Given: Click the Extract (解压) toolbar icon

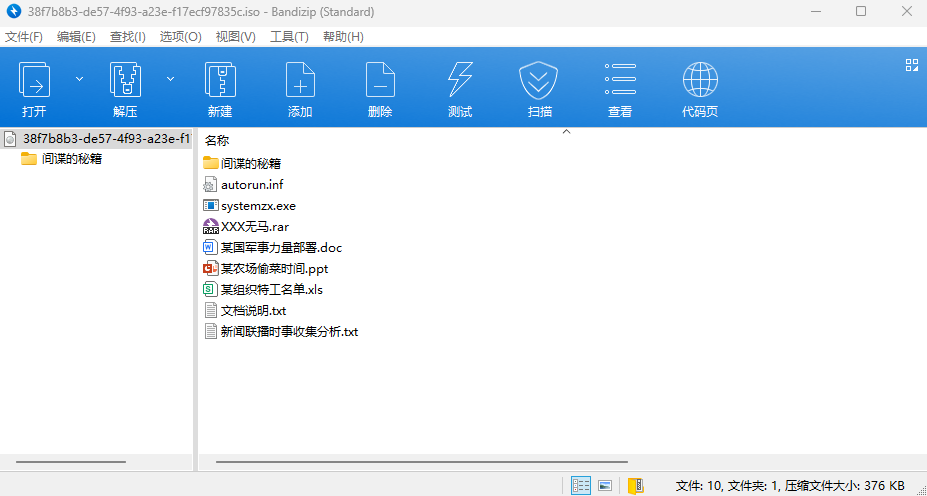Looking at the screenshot, I should tap(125, 80).
